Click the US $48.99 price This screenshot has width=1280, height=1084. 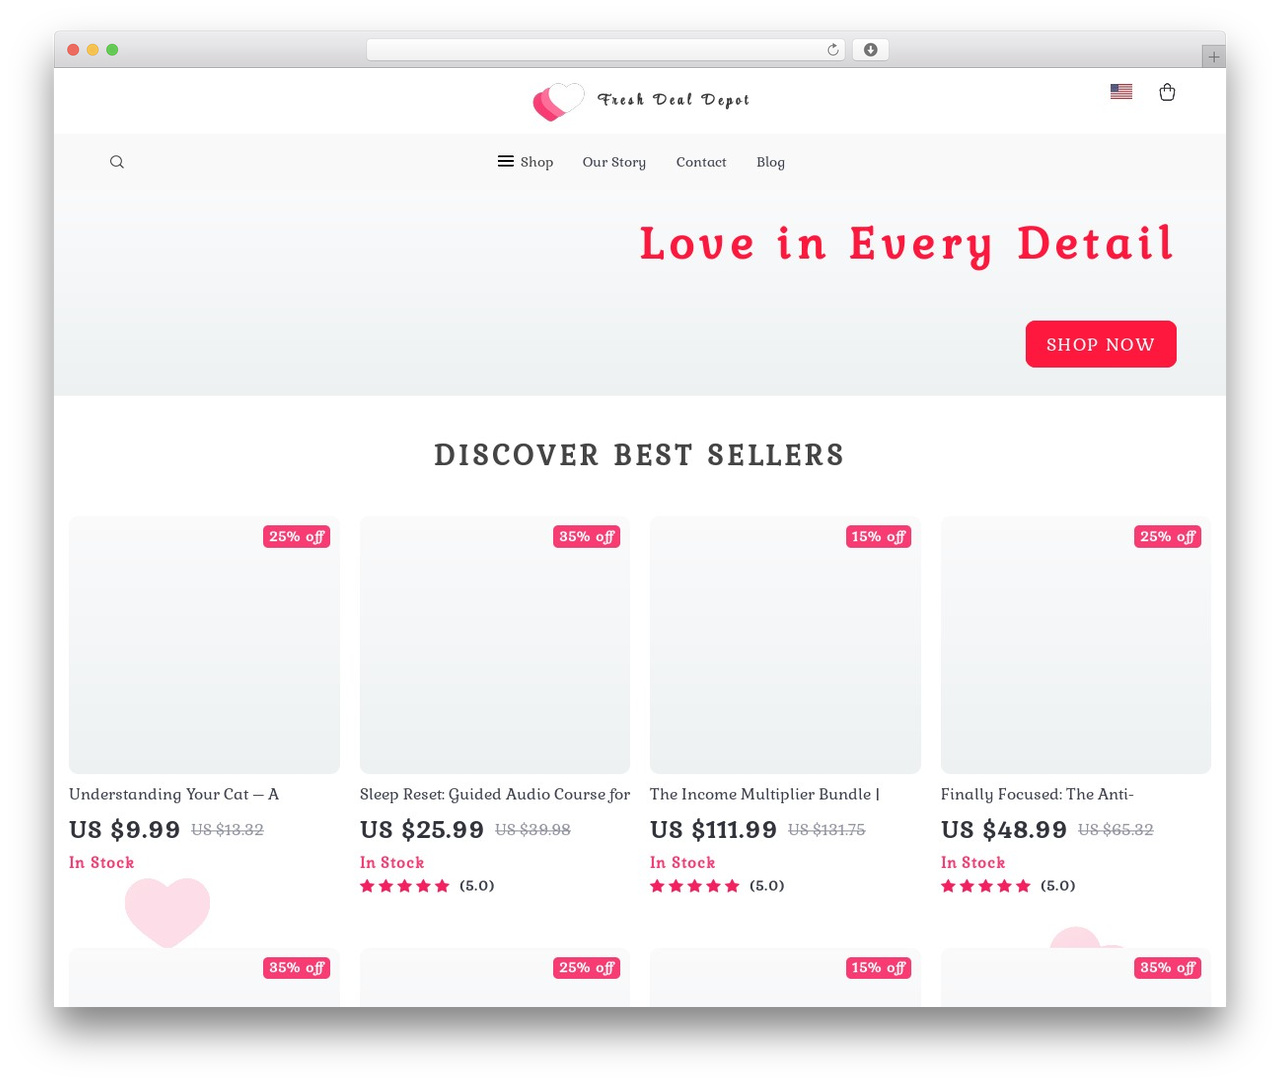[1004, 830]
